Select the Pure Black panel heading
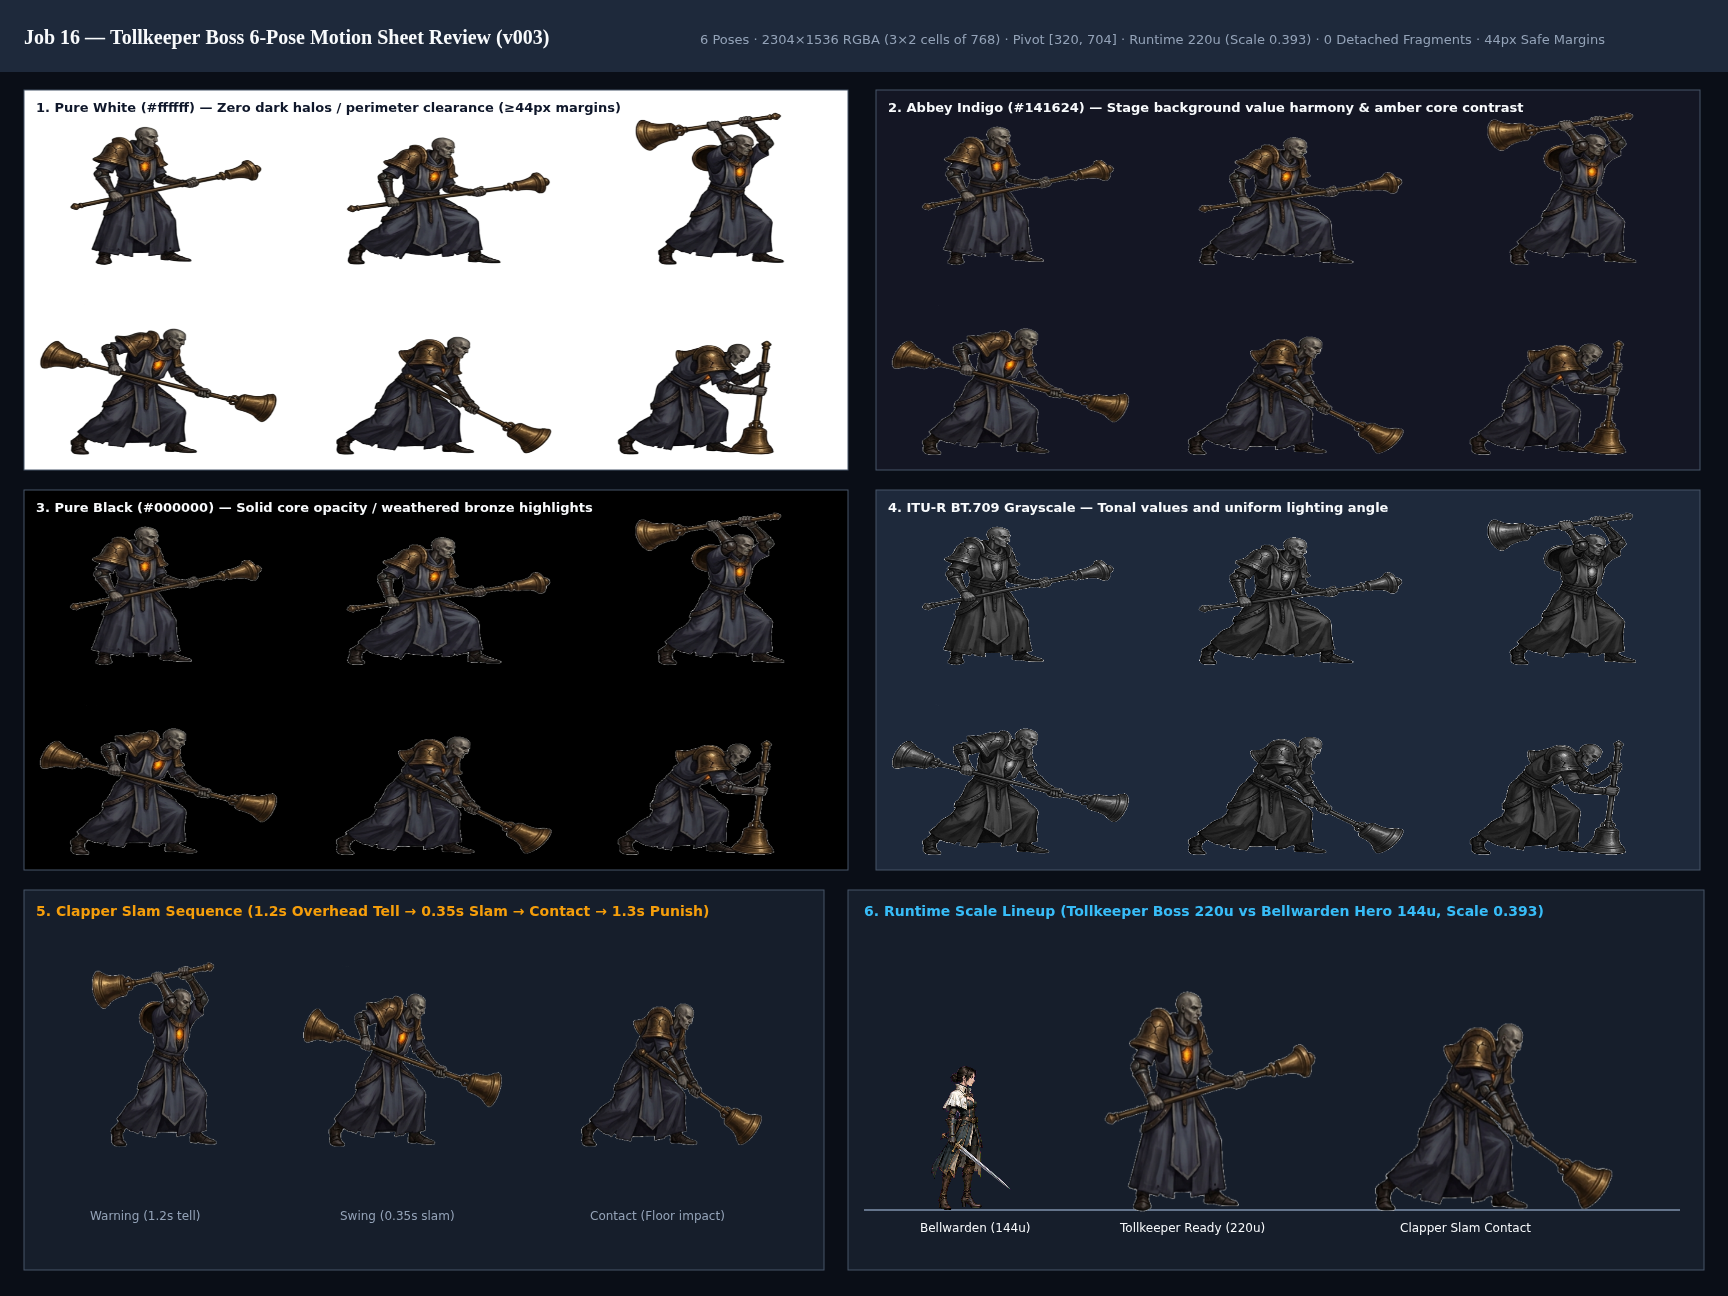 click(x=314, y=507)
